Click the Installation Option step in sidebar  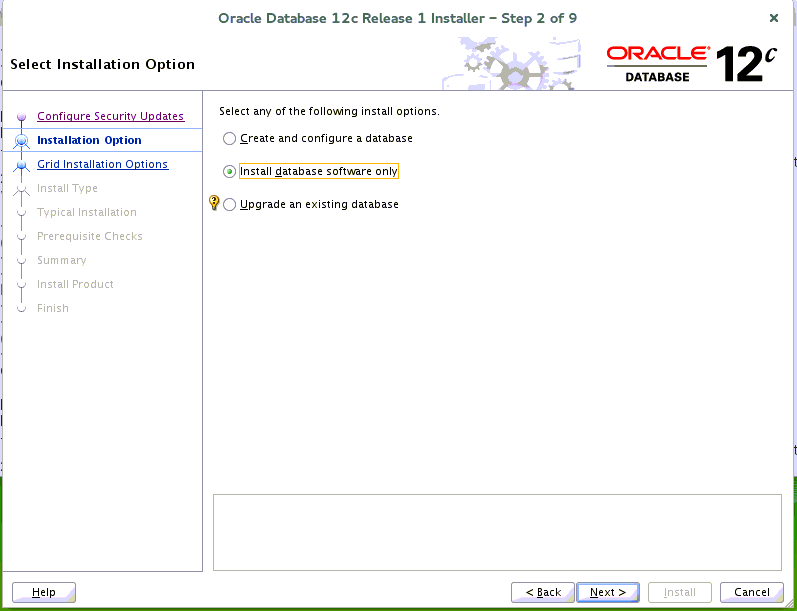tap(89, 140)
